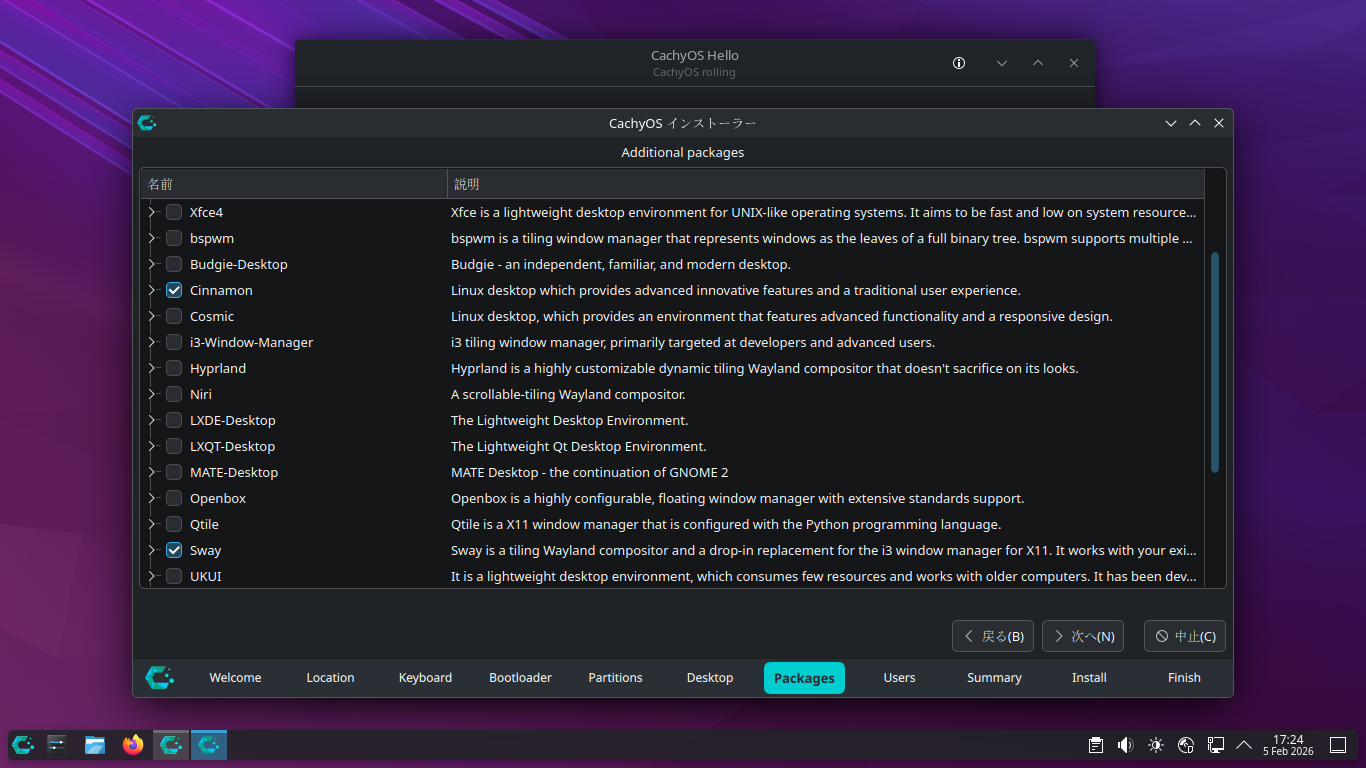1366x768 pixels.
Task: Switch to the CachyOS Hello taskbar entry
Action: tap(171, 744)
